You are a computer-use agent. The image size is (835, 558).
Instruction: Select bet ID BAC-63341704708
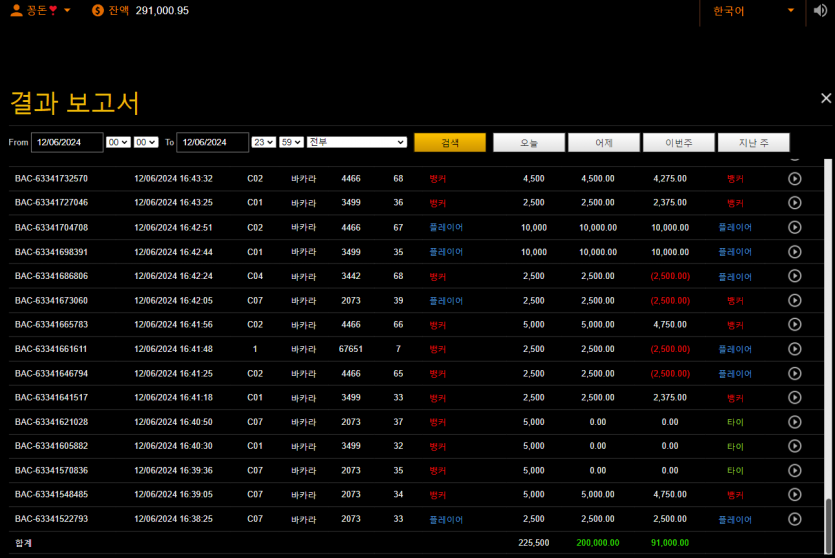tap(51, 227)
